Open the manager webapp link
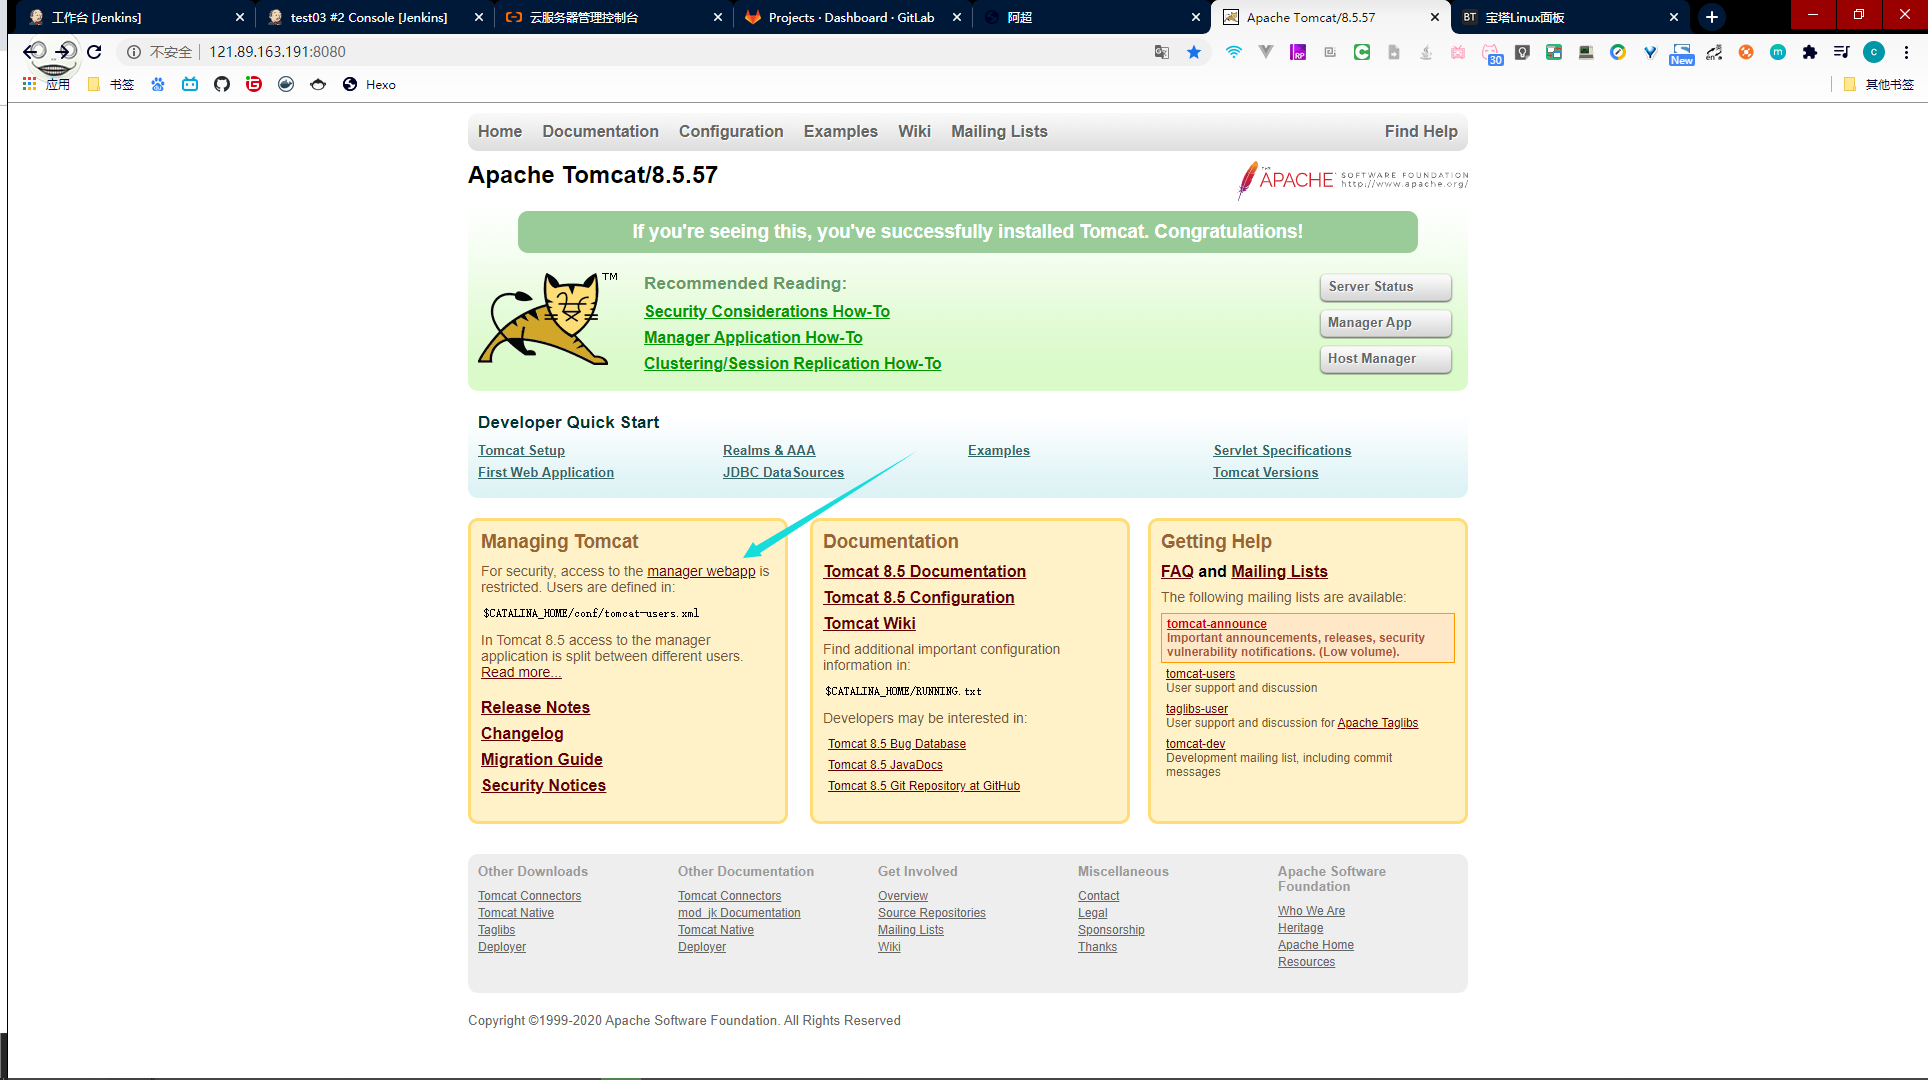Viewport: 1928px width, 1080px height. (701, 571)
